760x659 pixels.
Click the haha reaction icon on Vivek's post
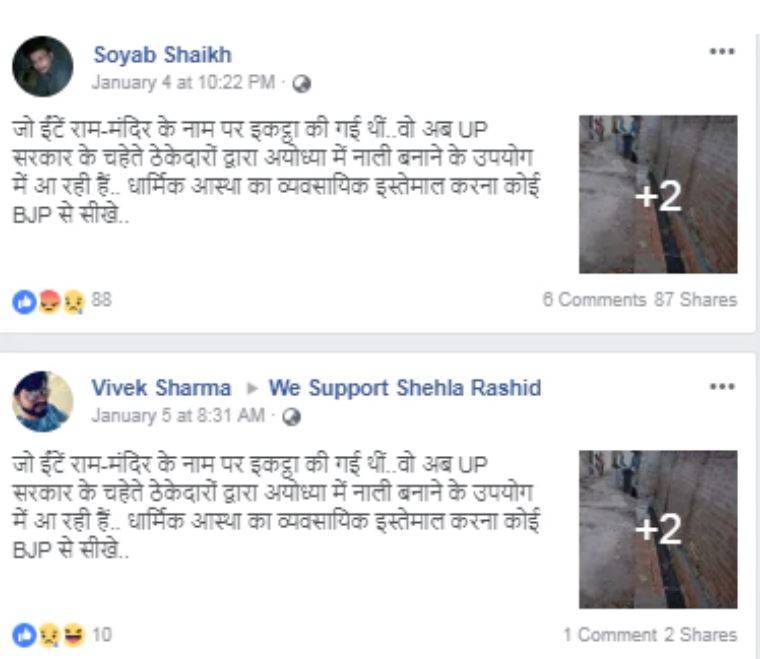coord(74,635)
